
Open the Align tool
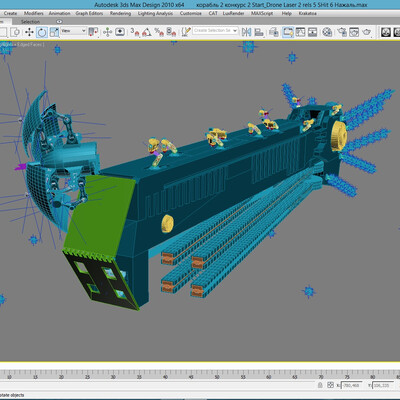tap(259, 32)
